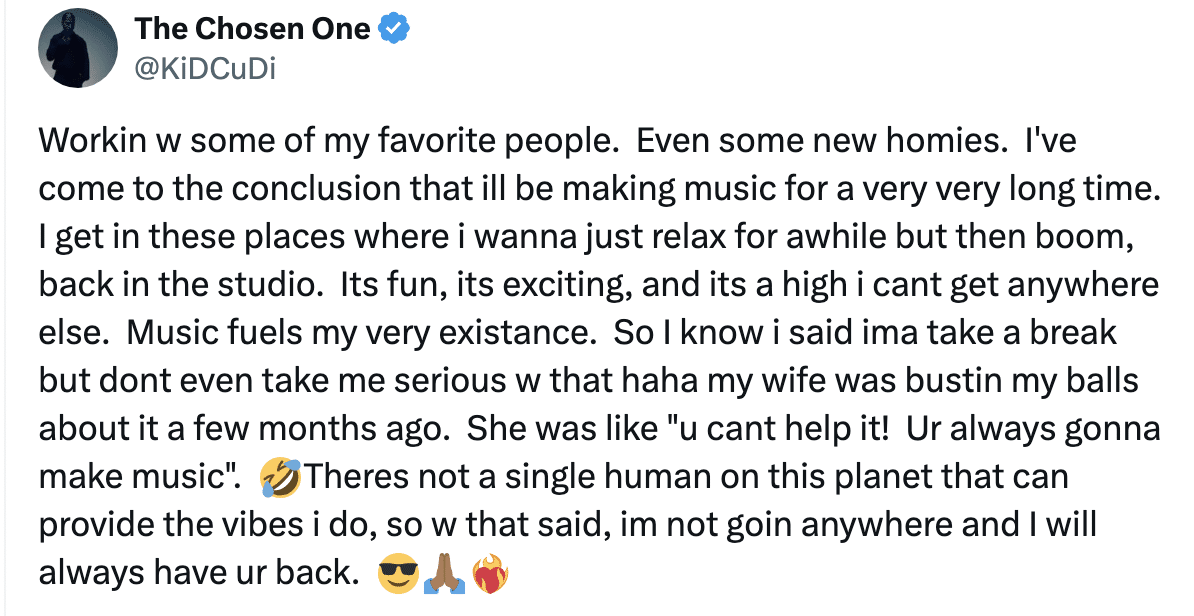Click the blue verified badge
This screenshot has height=616, width=1194.
coord(395,30)
